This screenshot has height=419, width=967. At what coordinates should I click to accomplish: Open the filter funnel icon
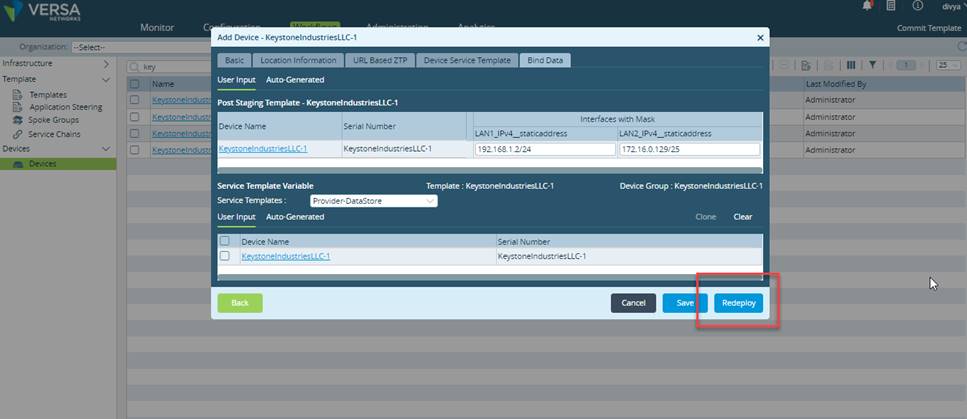tap(873, 65)
